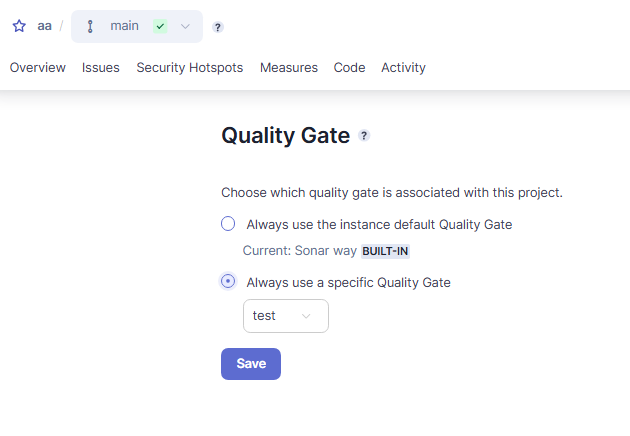Select specific Quality Gate radio button
630x436 pixels.
tap(228, 281)
